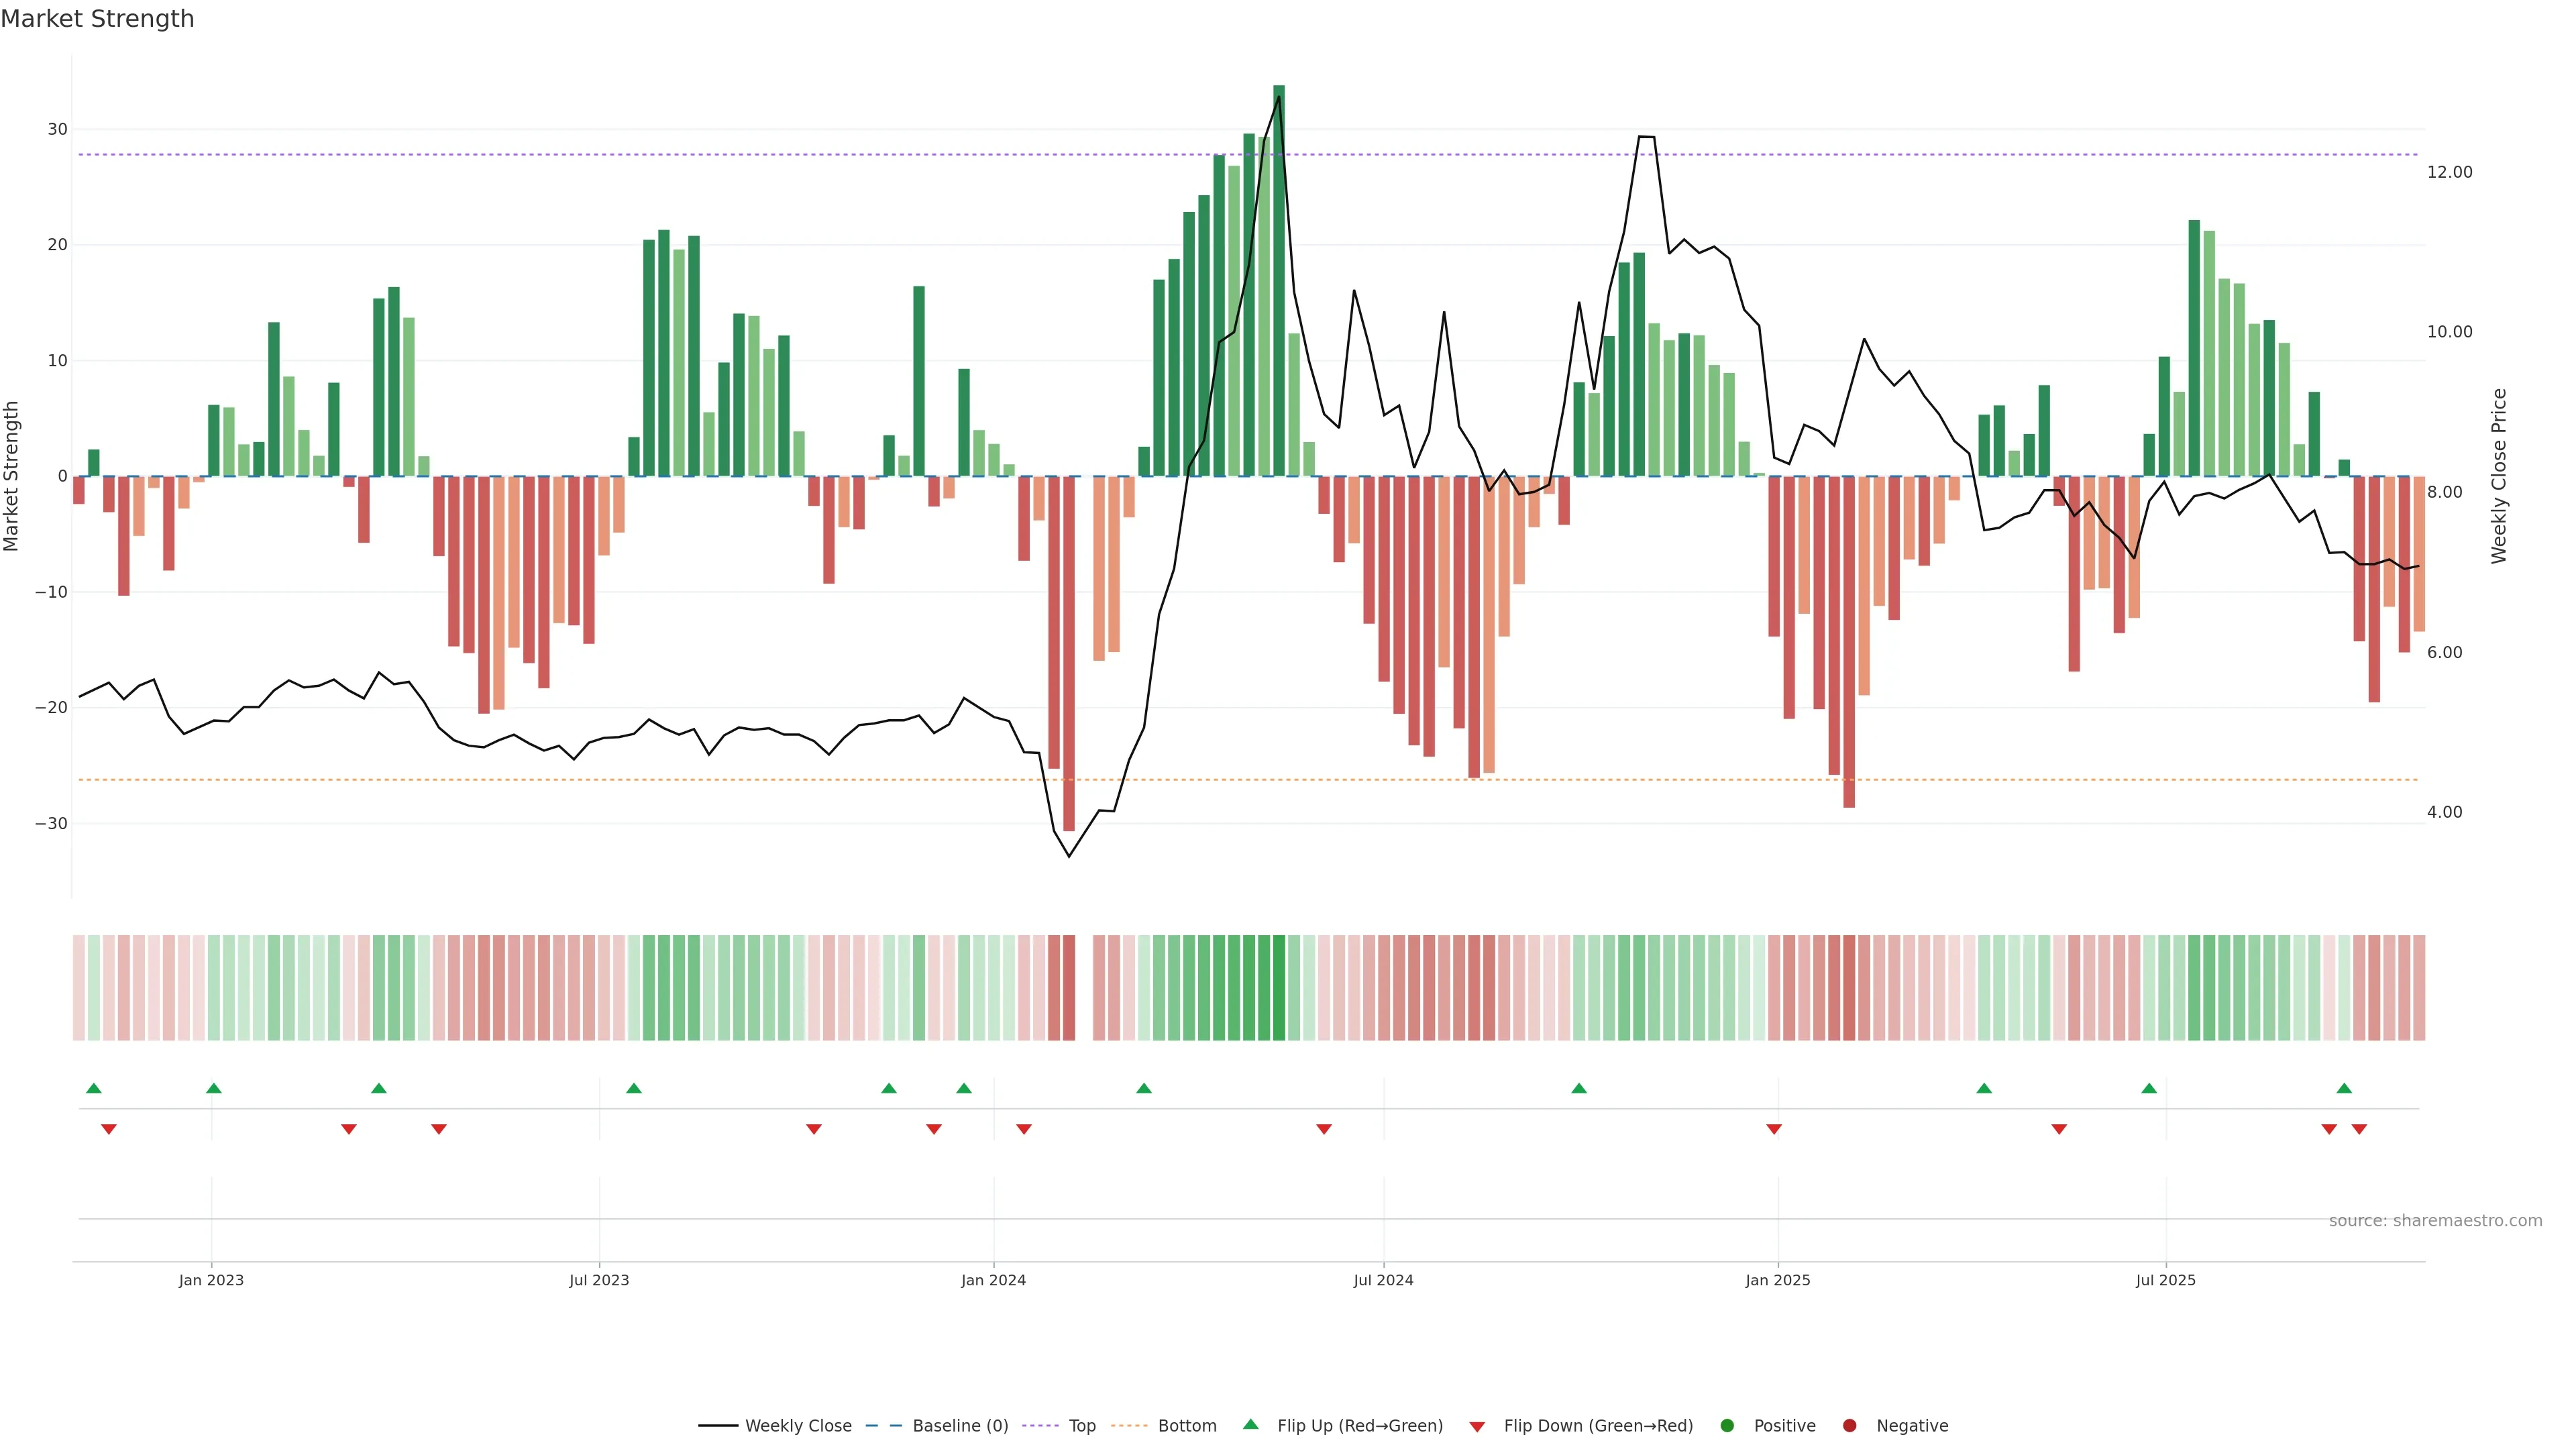Click the Jan 2024 x-axis label
Screen dimensions: 2576x1449
(x=993, y=1280)
